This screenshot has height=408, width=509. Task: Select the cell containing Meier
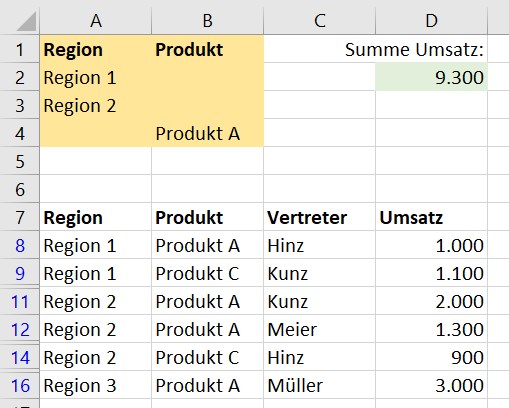pos(319,329)
